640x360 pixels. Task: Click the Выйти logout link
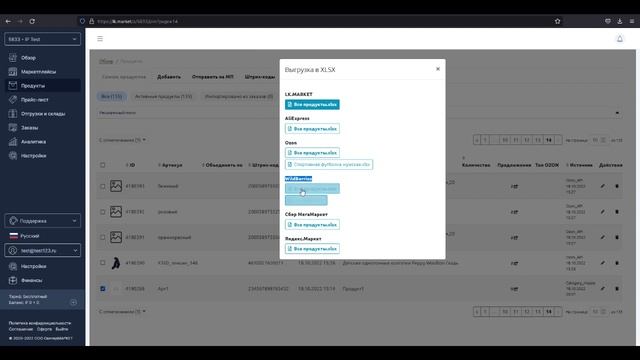tap(62, 329)
